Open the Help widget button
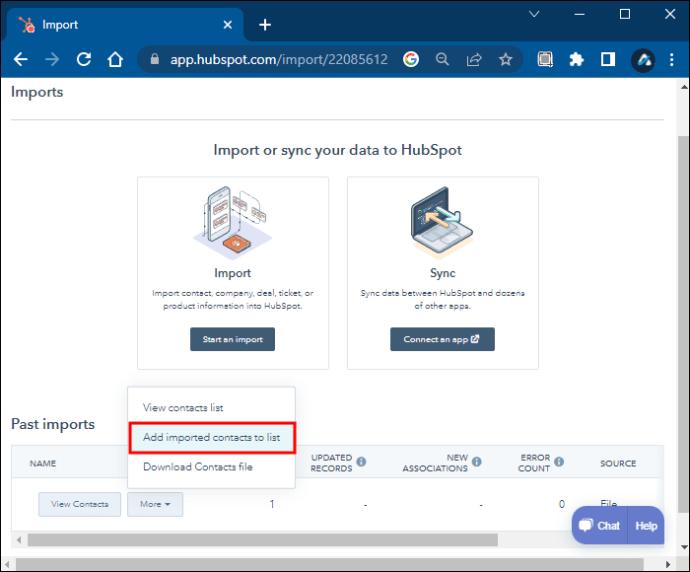 click(646, 525)
